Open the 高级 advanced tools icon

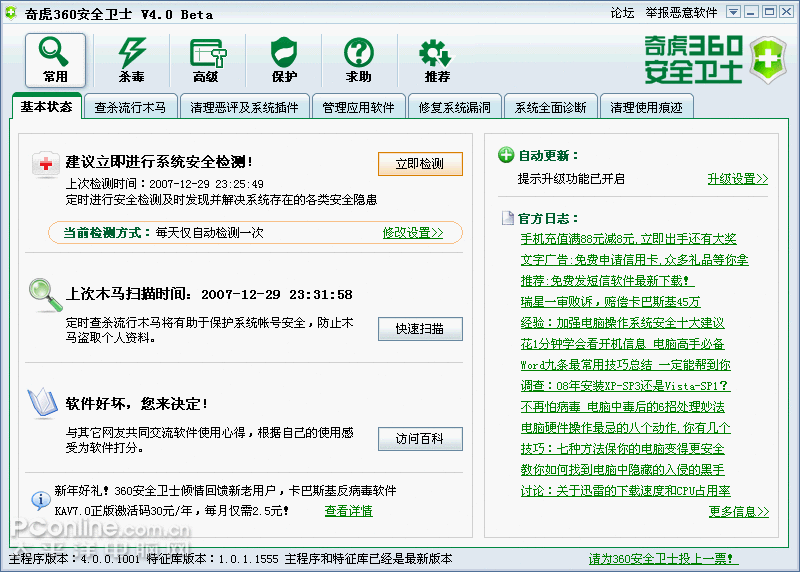pyautogui.click(x=207, y=60)
